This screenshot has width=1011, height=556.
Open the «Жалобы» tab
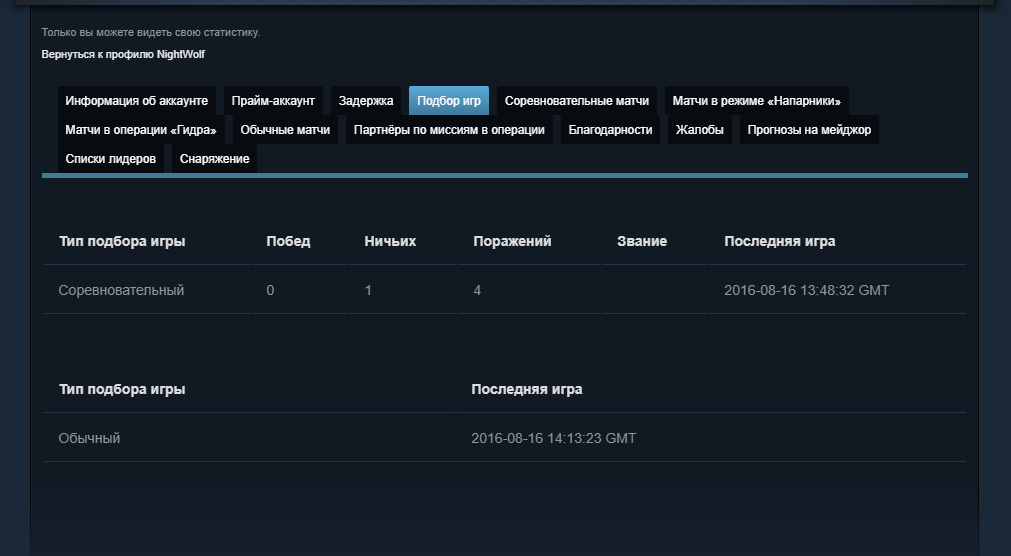pyautogui.click(x=700, y=130)
